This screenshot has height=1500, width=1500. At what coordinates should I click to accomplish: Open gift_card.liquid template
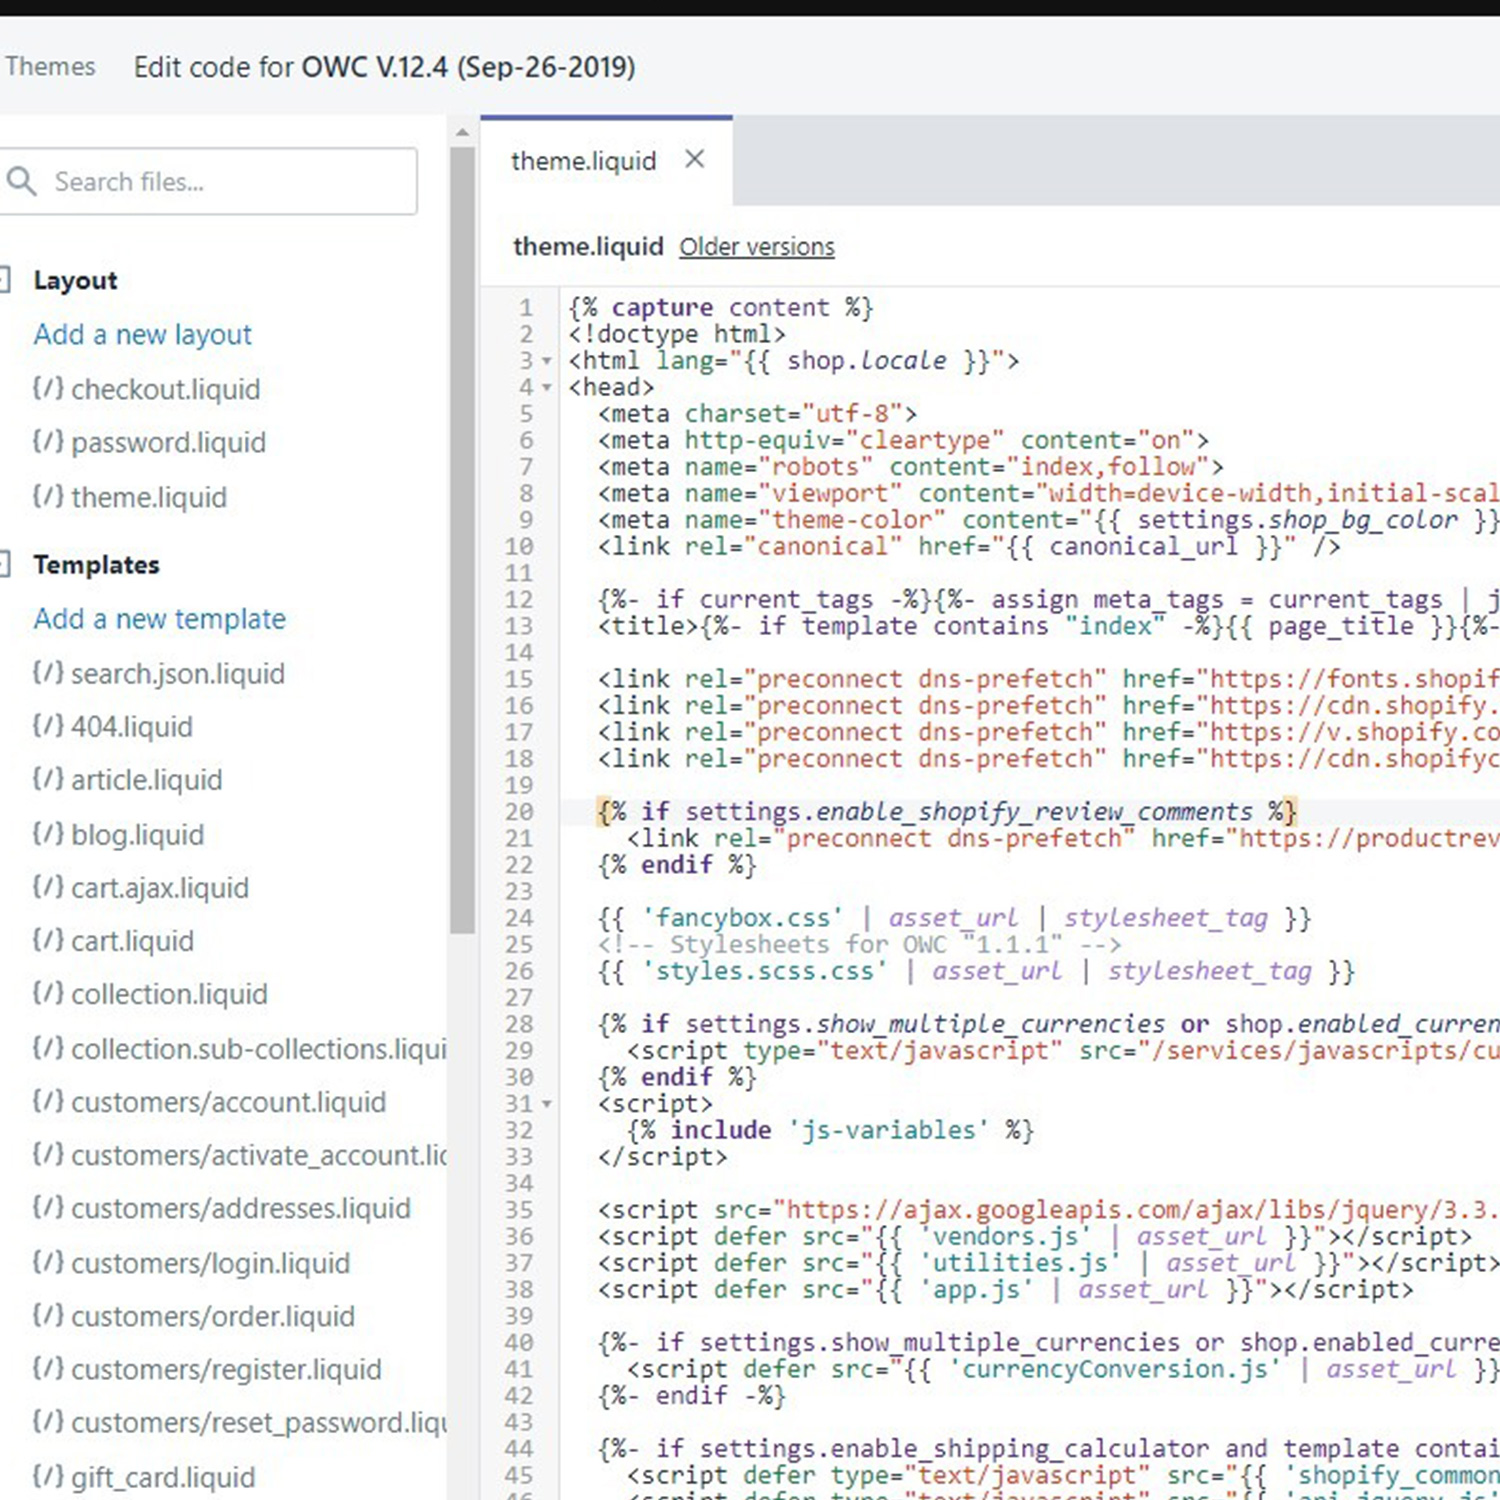tap(163, 1477)
